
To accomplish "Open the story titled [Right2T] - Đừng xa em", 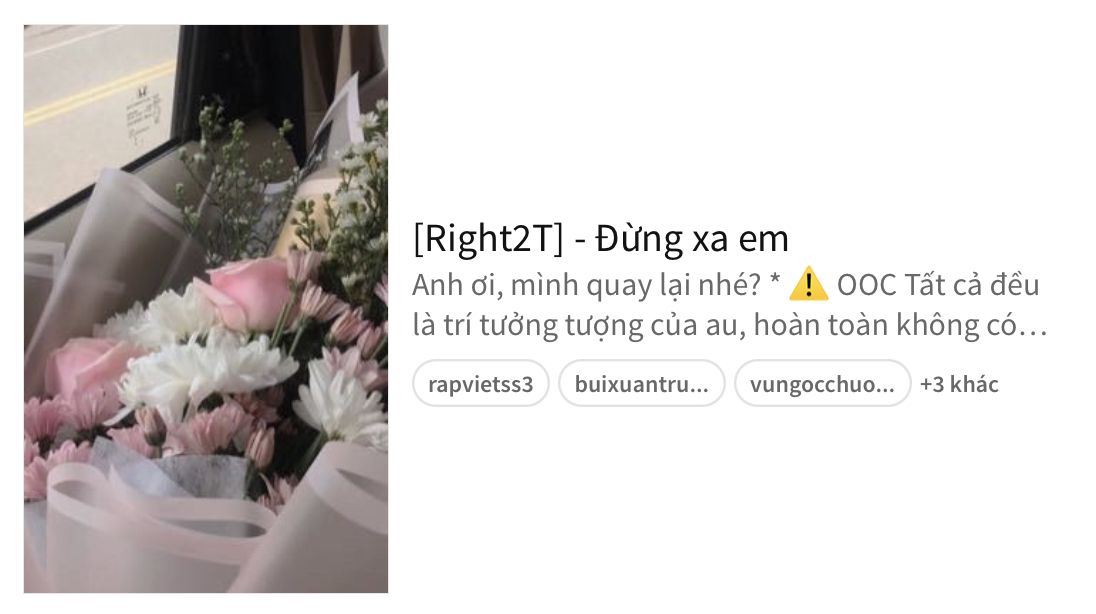I will 600,238.
